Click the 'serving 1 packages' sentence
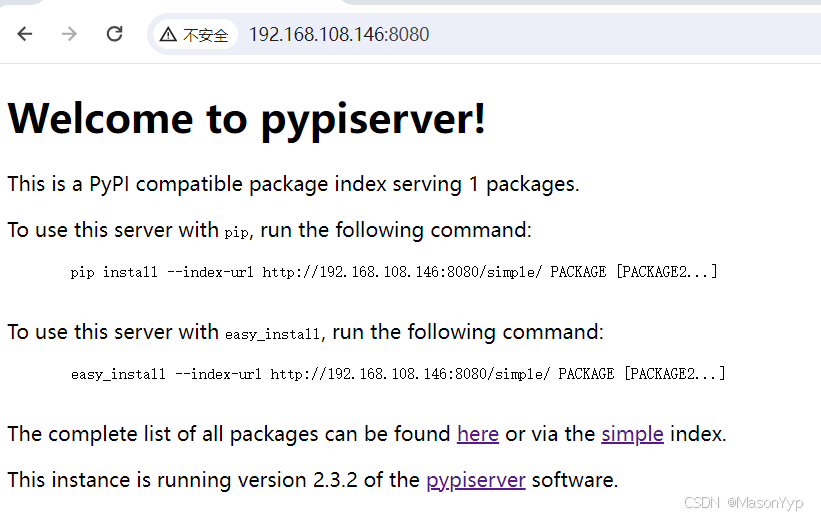 (x=293, y=184)
